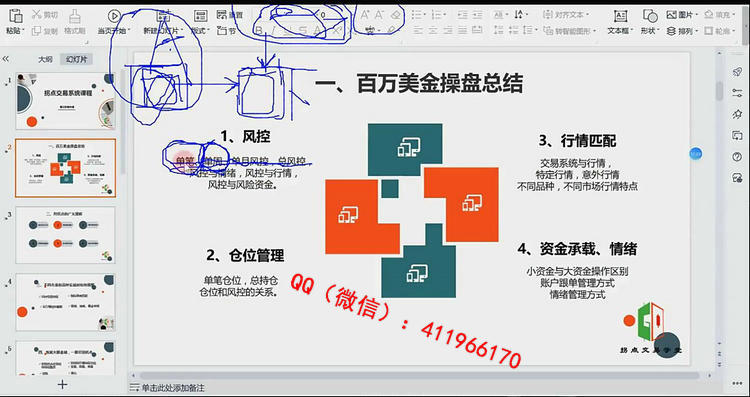This screenshot has height=397, width=750.
Task: Open the Arrange (排列) dropdown
Action: (x=682, y=31)
